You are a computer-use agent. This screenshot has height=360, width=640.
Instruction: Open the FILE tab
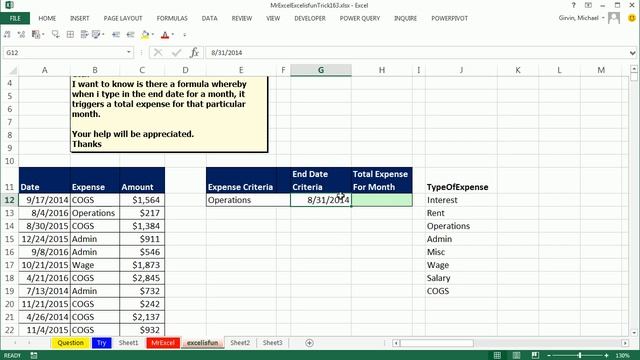coord(15,18)
